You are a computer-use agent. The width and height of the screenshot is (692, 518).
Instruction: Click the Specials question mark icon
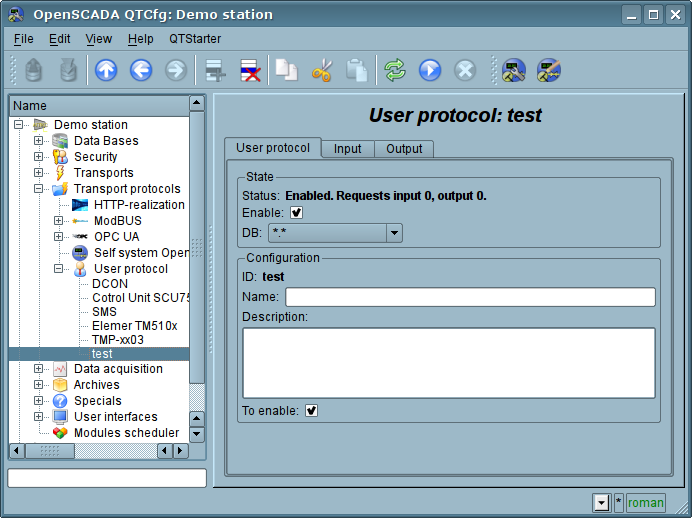pos(60,401)
